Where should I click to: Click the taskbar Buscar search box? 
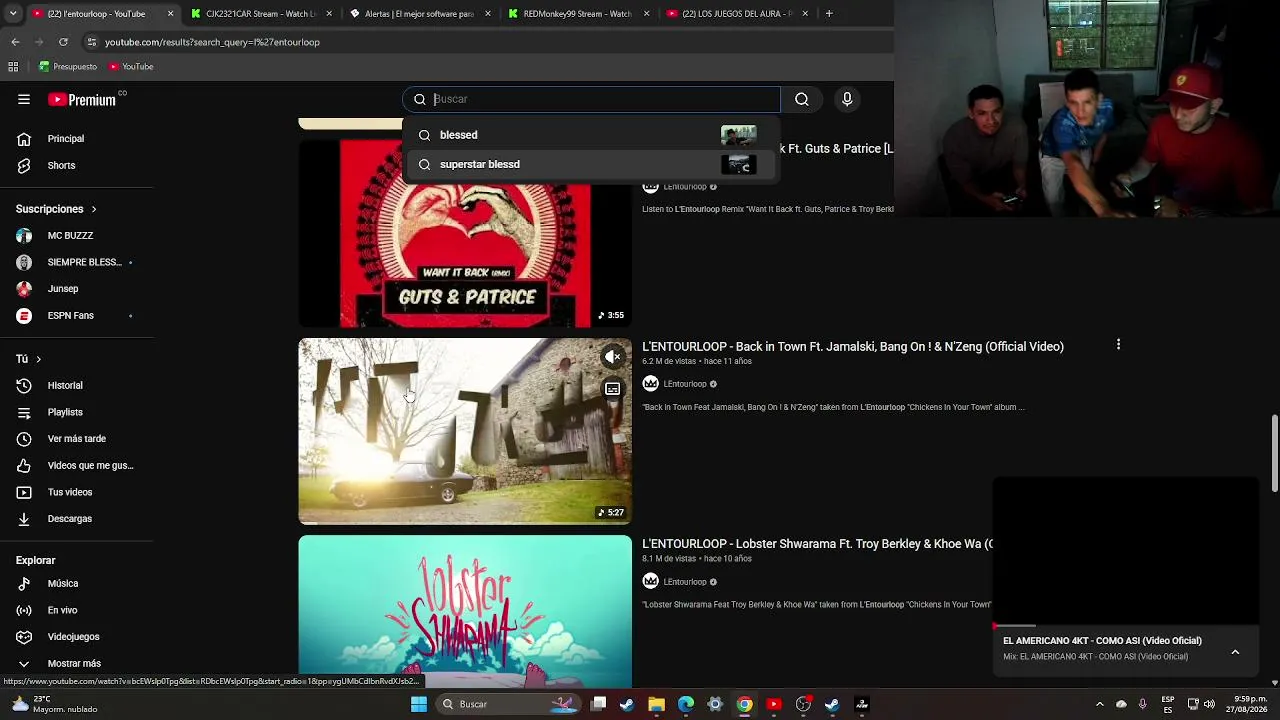pyautogui.click(x=508, y=704)
